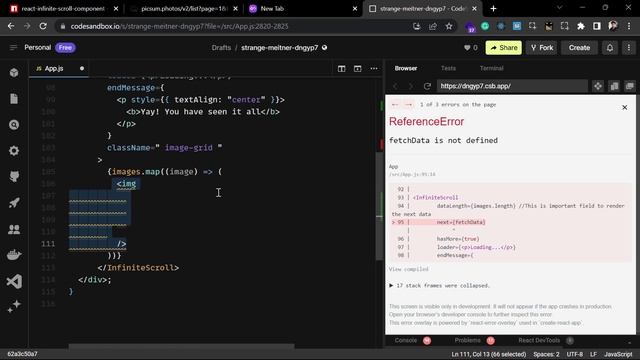Click the strange-meitner-dngyp7 sandbox title
This screenshot has width=640, height=360.
pos(280,48)
